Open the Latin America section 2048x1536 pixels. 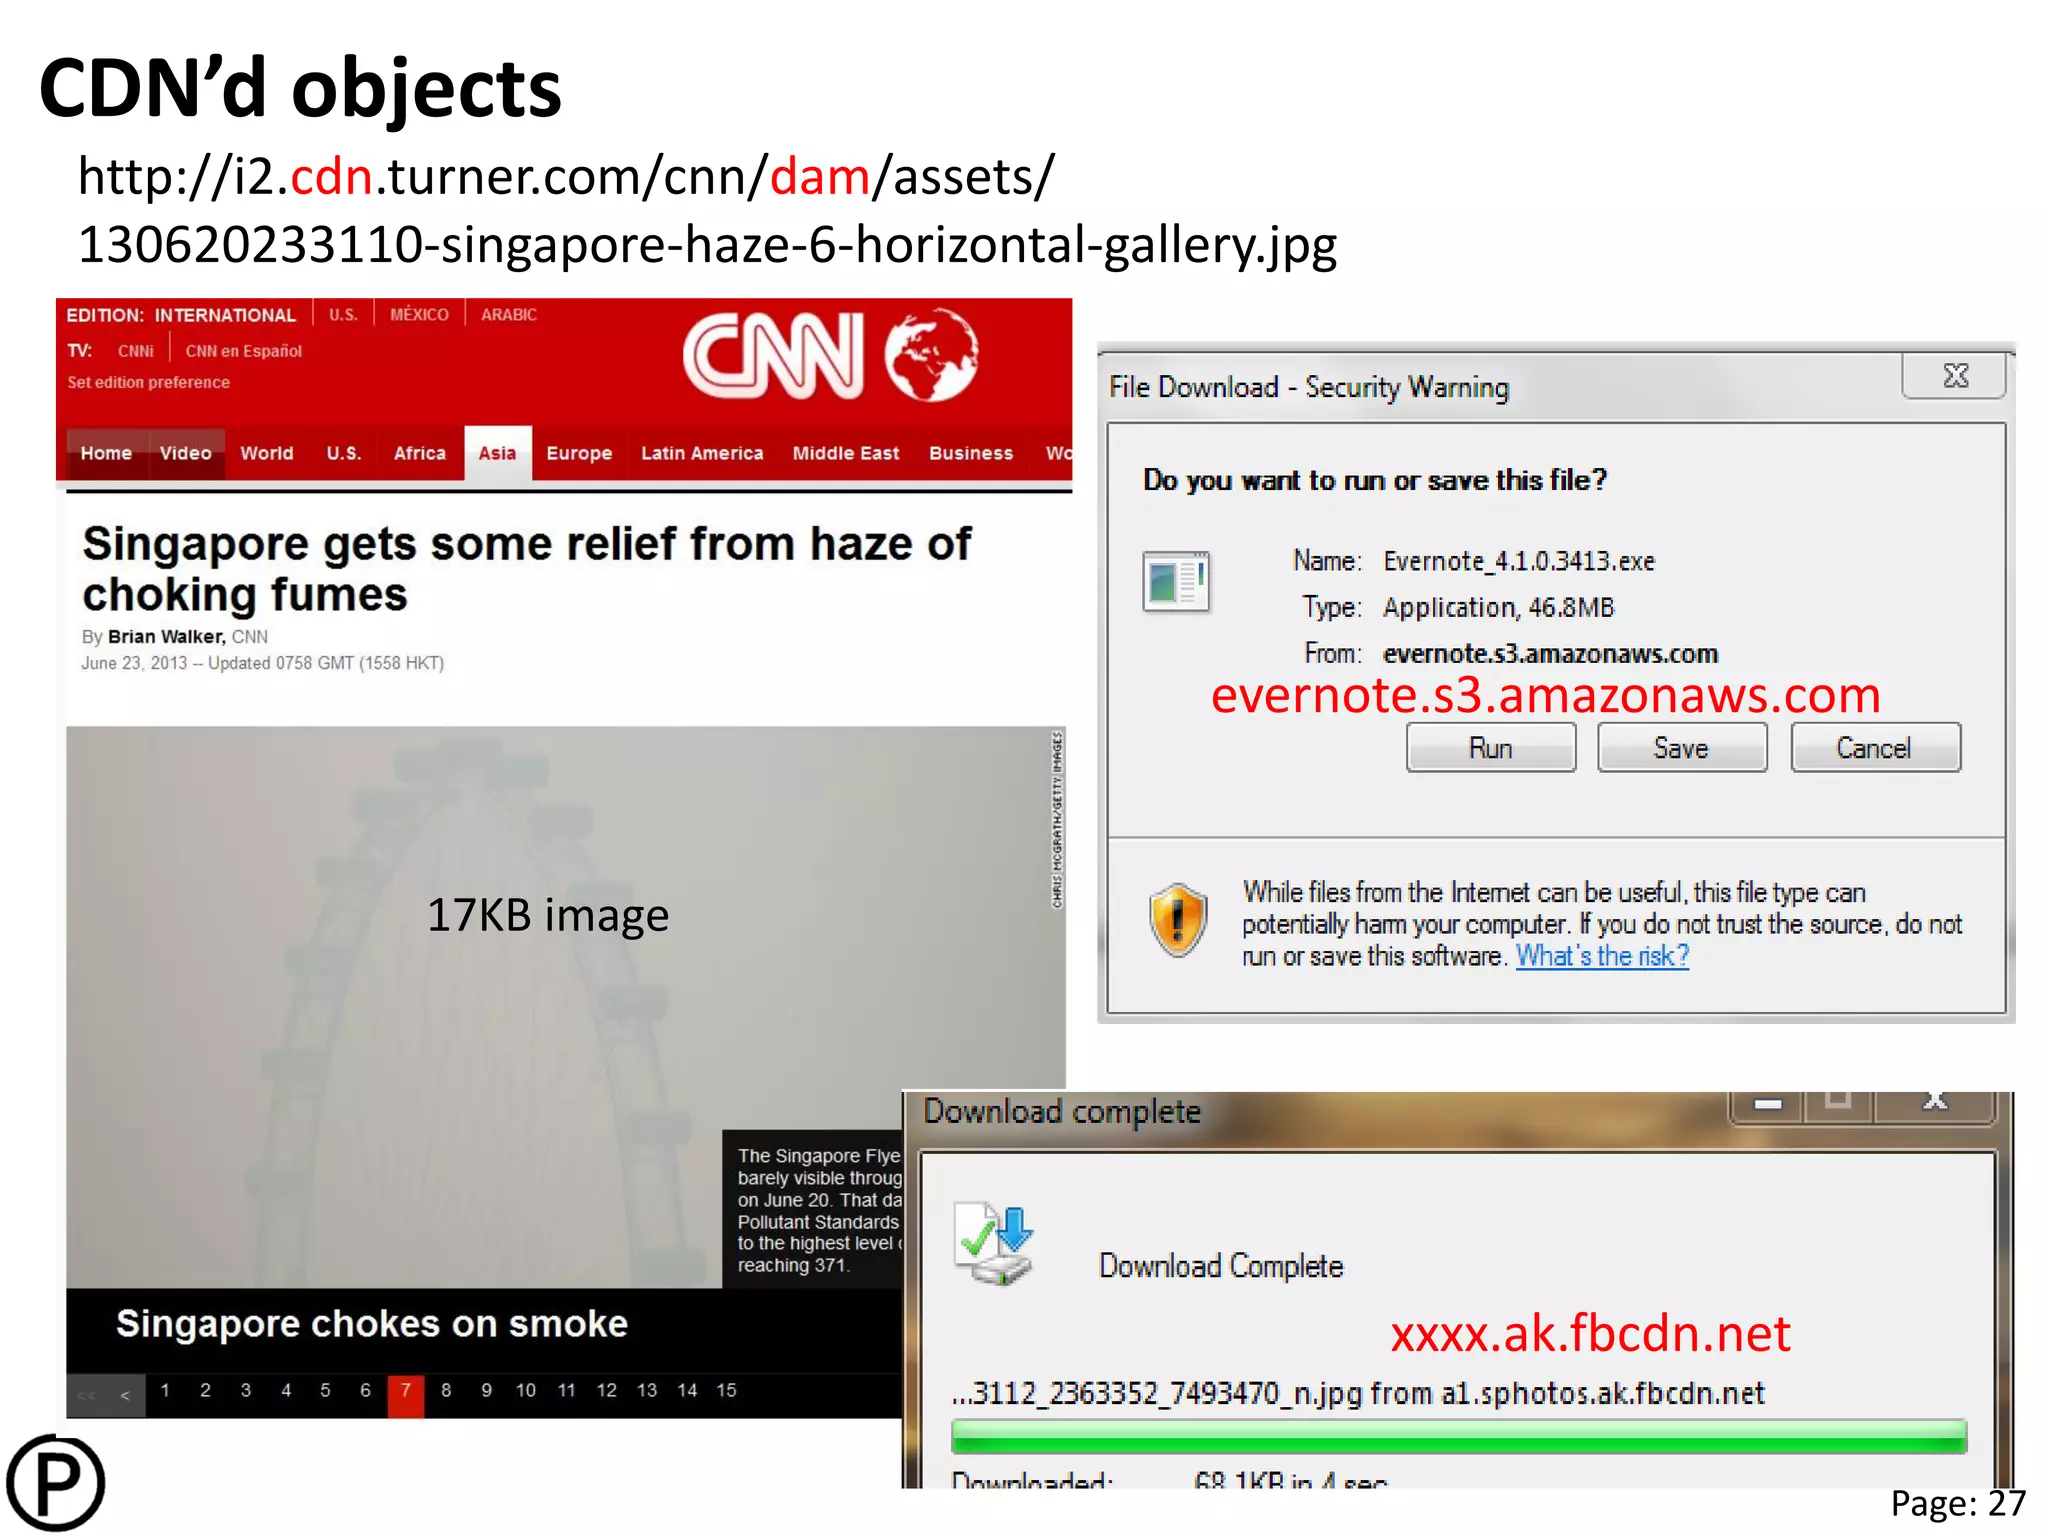(x=702, y=453)
